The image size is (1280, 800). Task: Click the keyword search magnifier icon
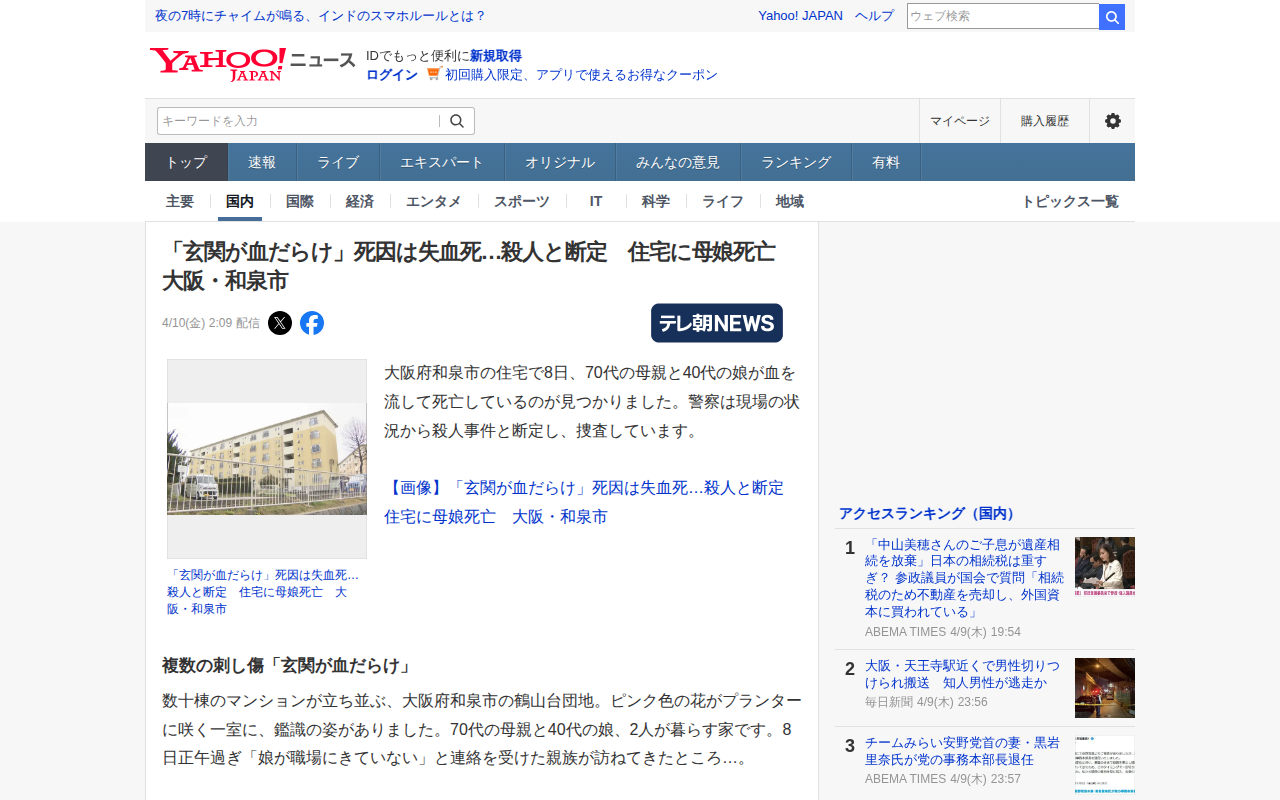457,121
